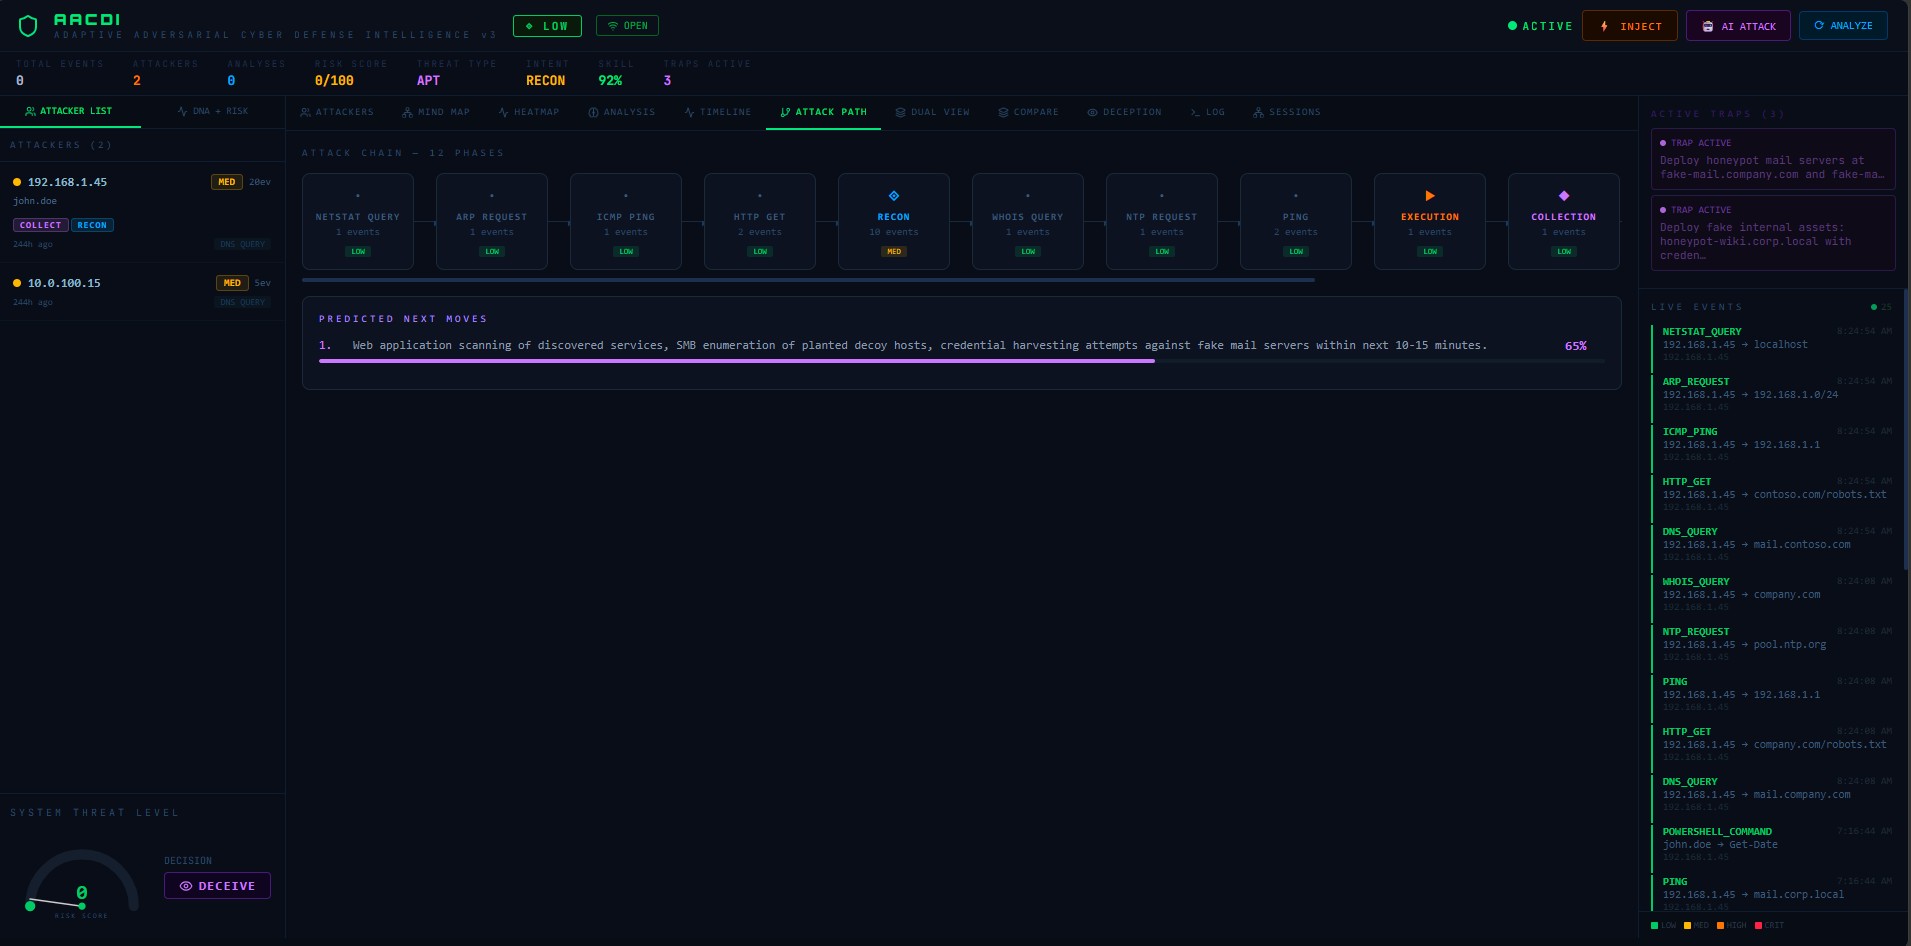Open Heatmap via its tab icon
Screen dimensions: 1911x946
(x=503, y=112)
